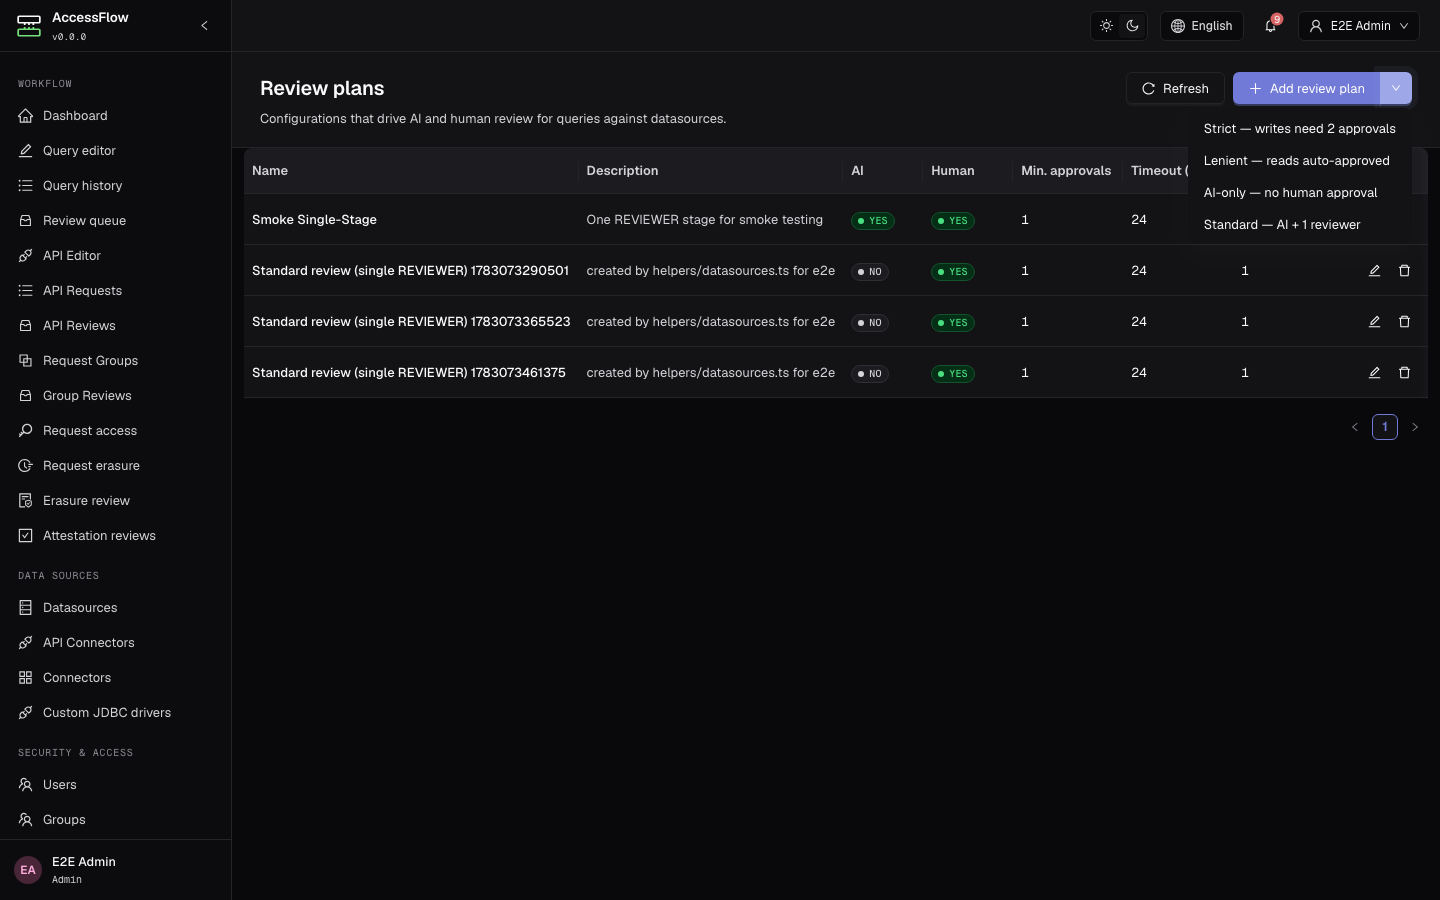The width and height of the screenshot is (1440, 900).
Task: Click the AI YES badge for Smoke Single-Stage
Action: 873,221
